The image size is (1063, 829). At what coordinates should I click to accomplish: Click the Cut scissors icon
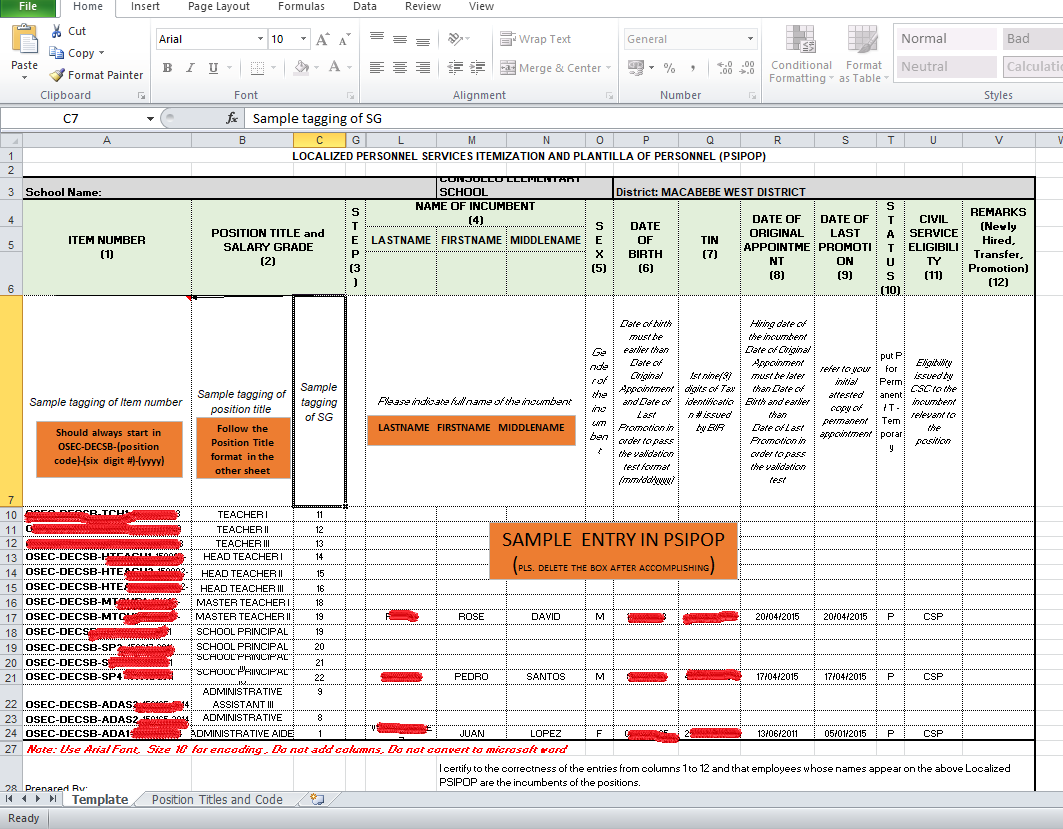(57, 31)
